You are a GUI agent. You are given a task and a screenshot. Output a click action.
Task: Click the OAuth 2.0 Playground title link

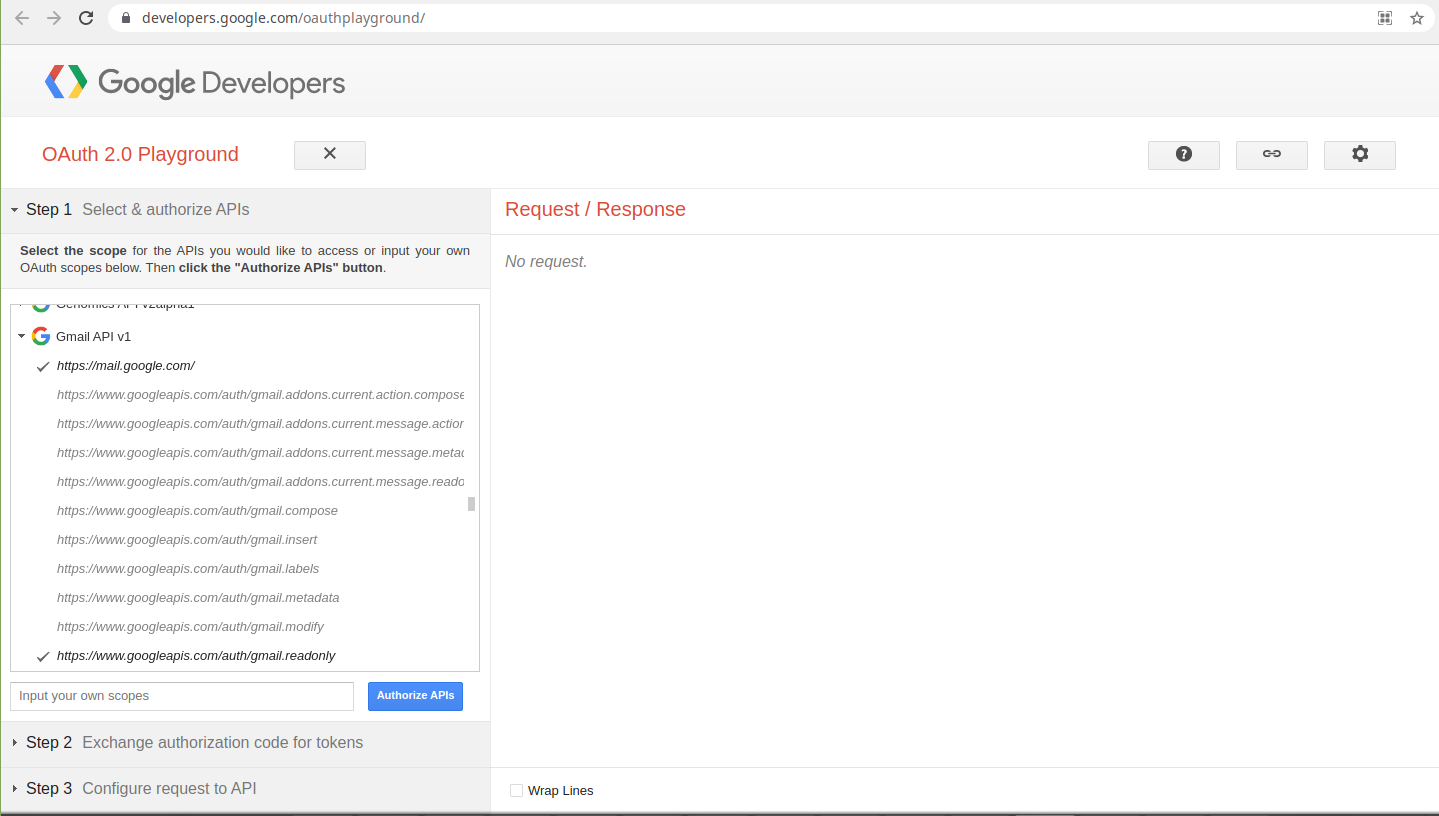click(140, 154)
